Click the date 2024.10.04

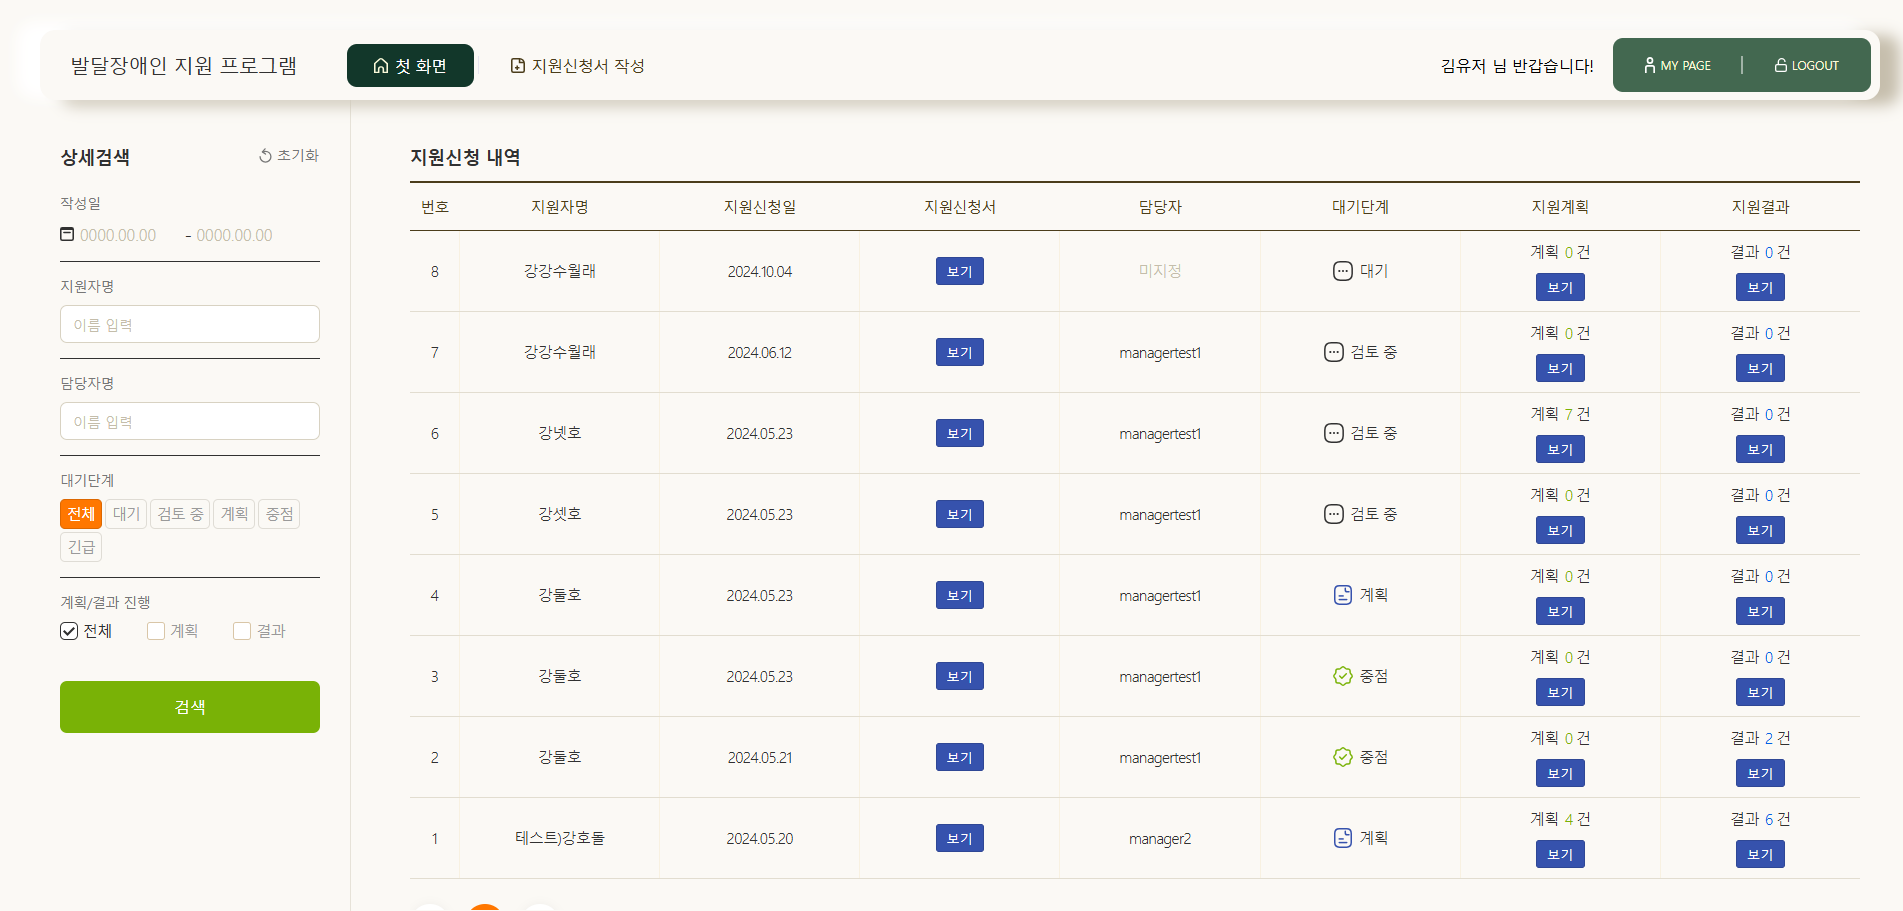(x=760, y=271)
